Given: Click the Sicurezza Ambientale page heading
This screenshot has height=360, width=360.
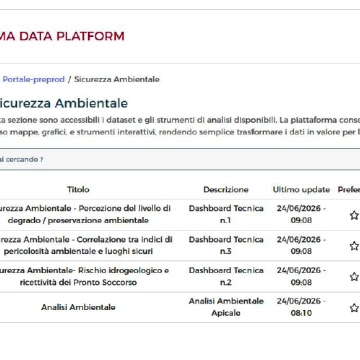Looking at the screenshot, I should click(64, 103).
